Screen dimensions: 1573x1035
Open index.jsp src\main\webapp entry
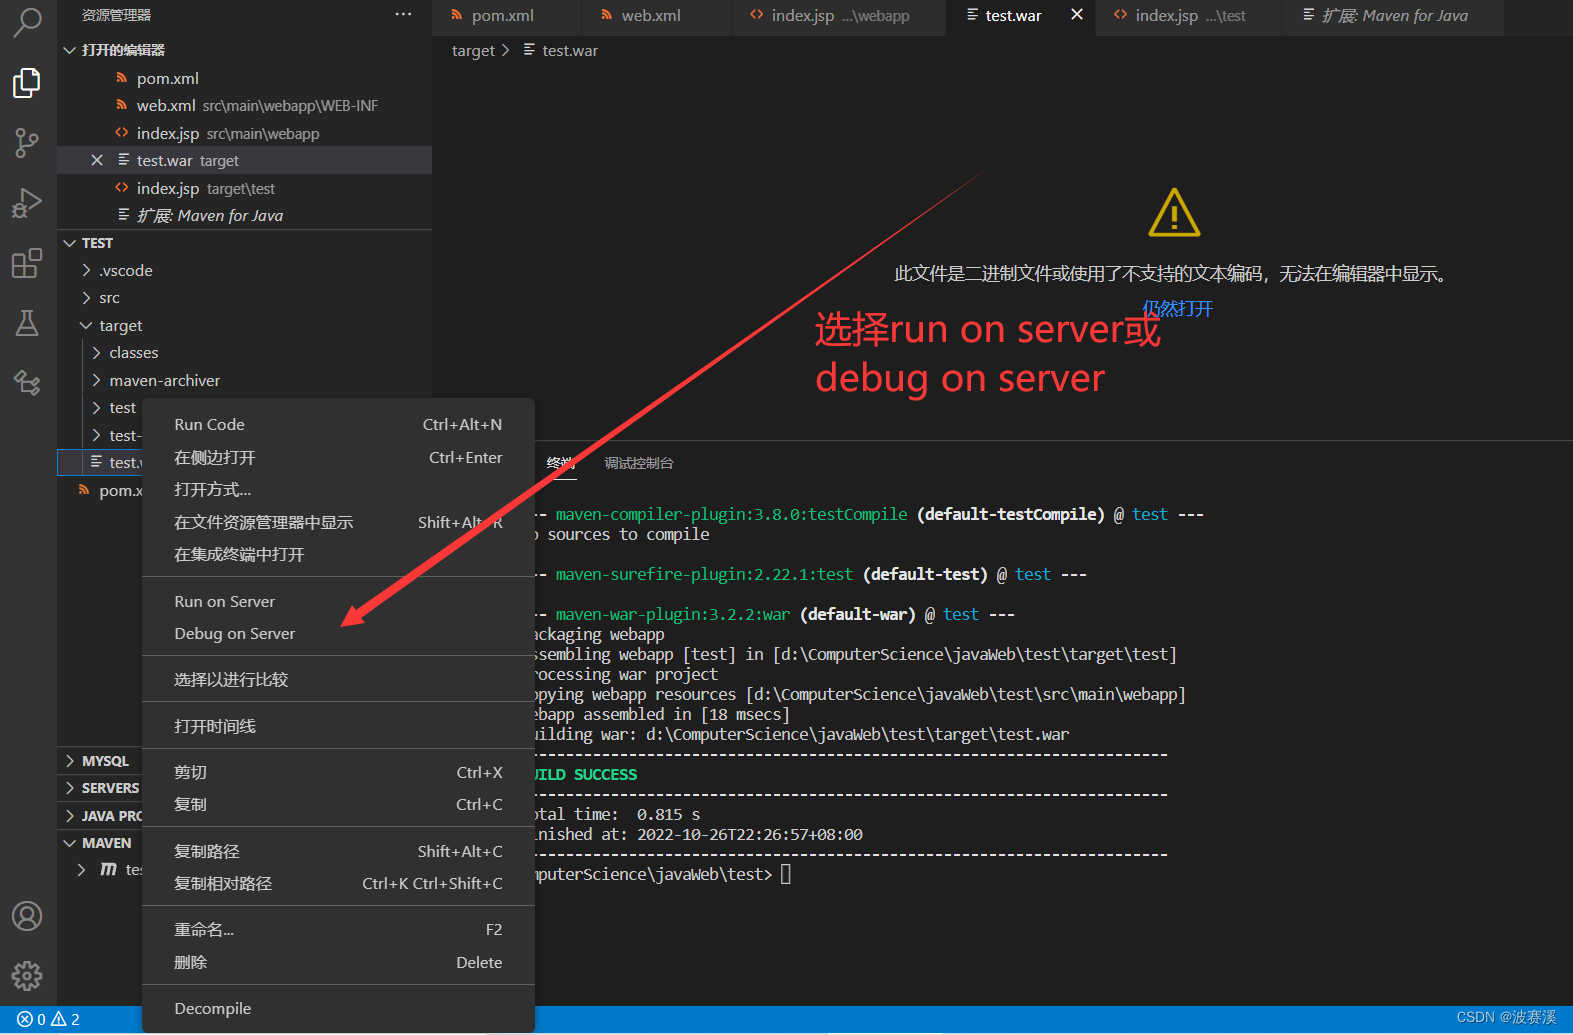(244, 133)
